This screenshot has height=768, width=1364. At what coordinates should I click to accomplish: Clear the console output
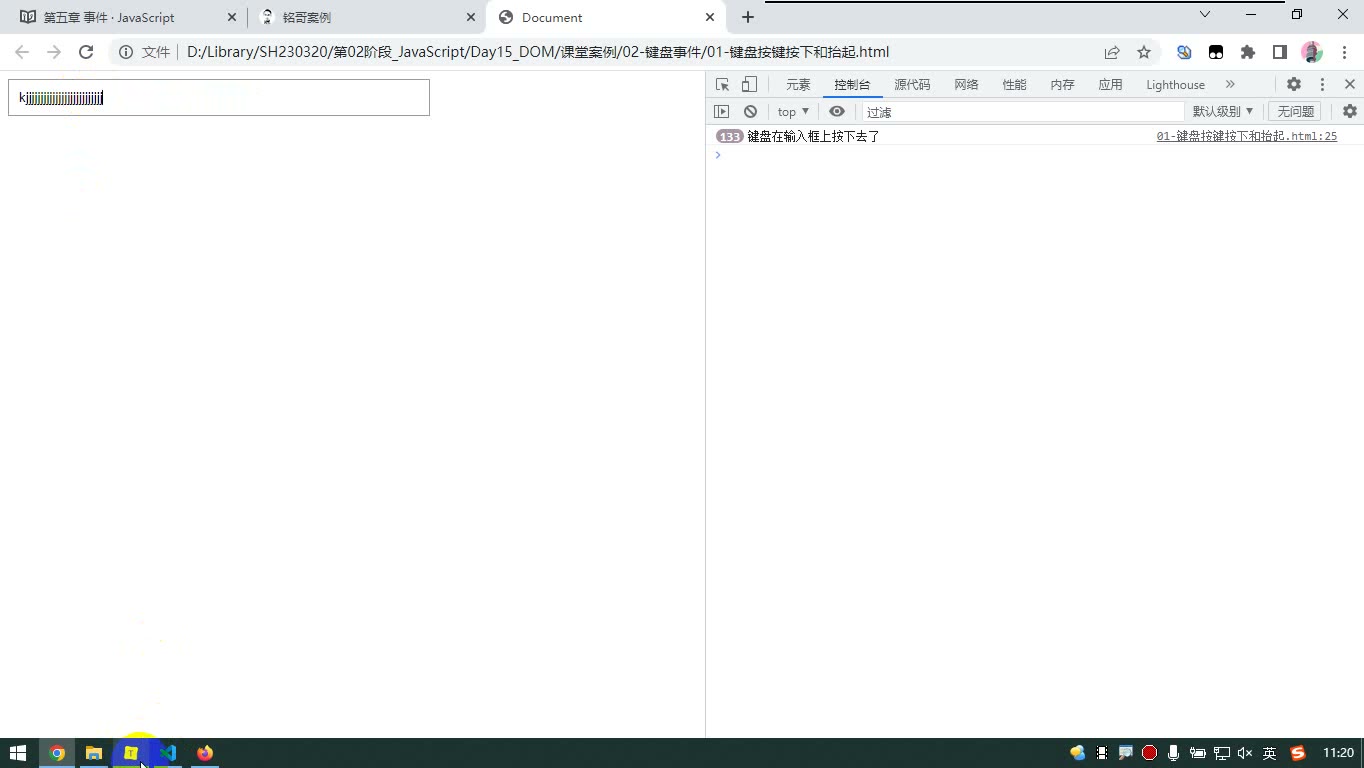coord(750,112)
